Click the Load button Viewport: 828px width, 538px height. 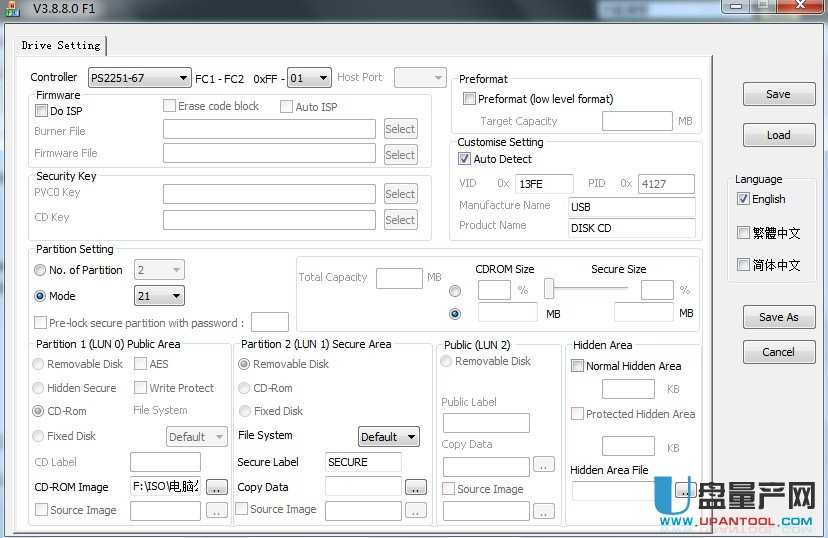[x=778, y=135]
